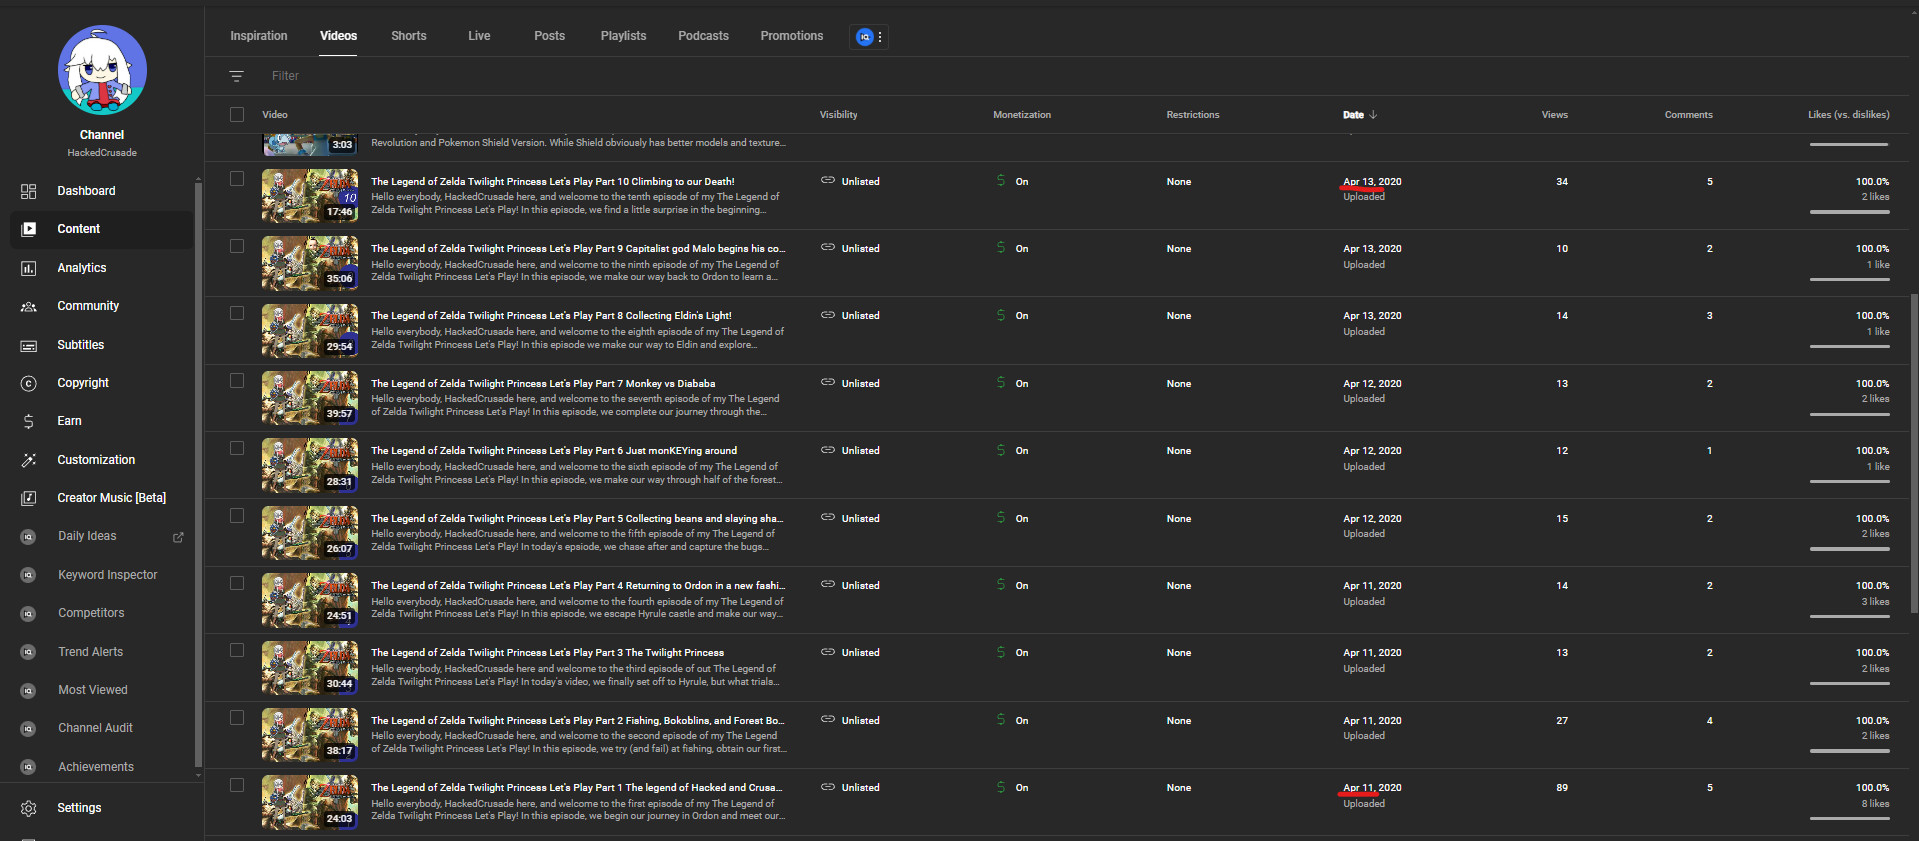1919x841 pixels.
Task: Switch to the Live tab
Action: coord(479,36)
